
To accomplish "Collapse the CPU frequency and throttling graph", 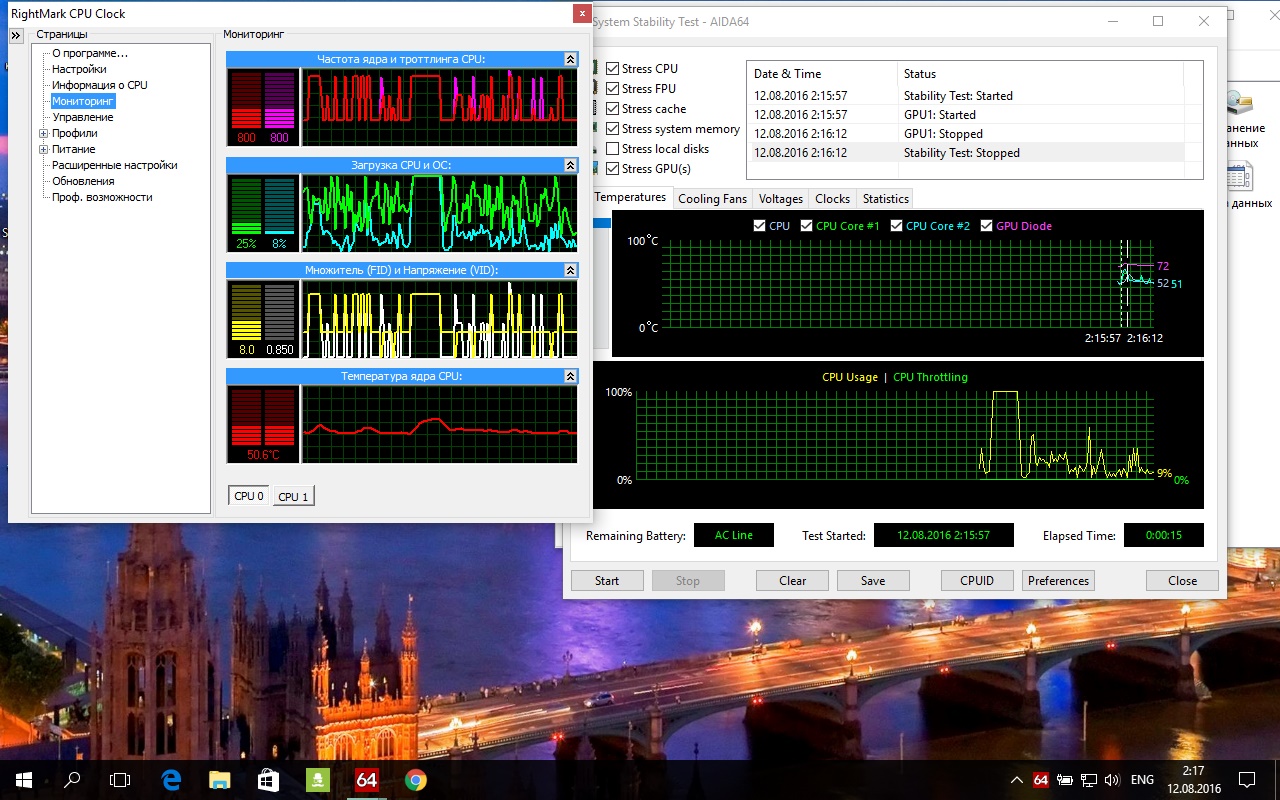I will coord(570,59).
